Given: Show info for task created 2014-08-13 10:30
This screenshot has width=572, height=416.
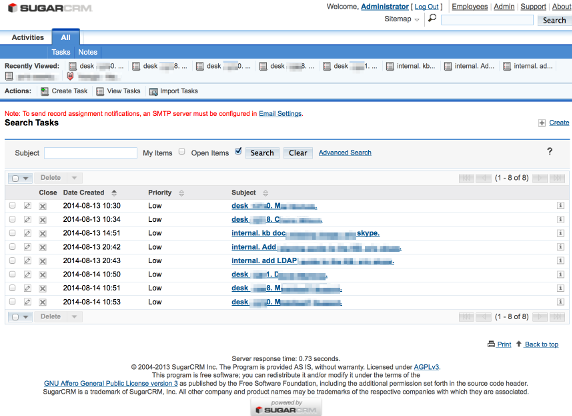Looking at the screenshot, I should coord(560,206).
